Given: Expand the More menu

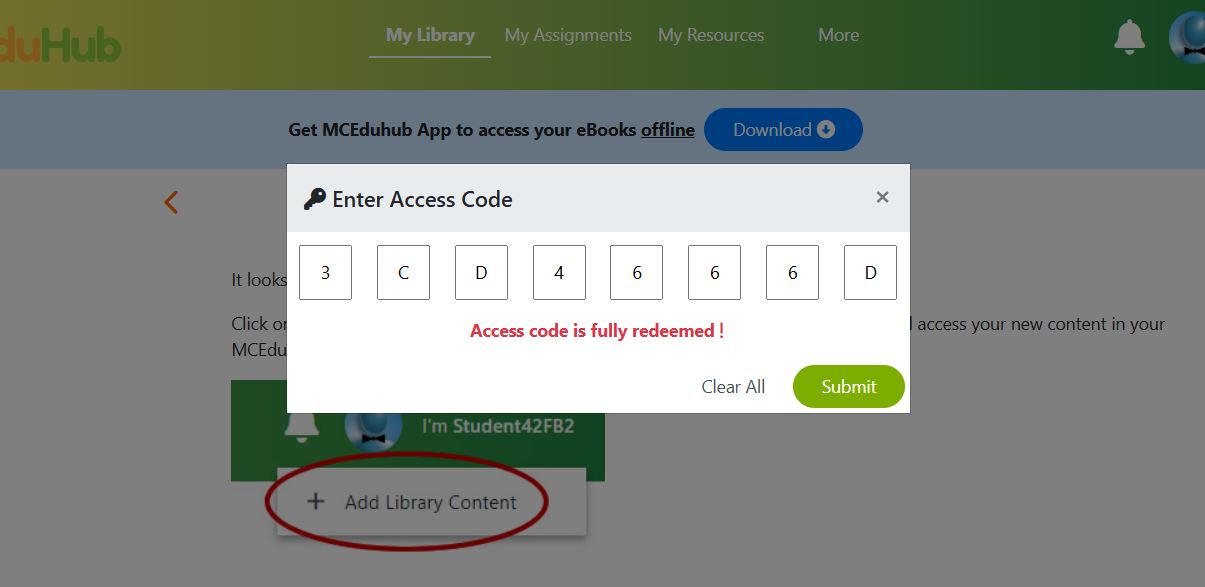Looking at the screenshot, I should [x=838, y=35].
